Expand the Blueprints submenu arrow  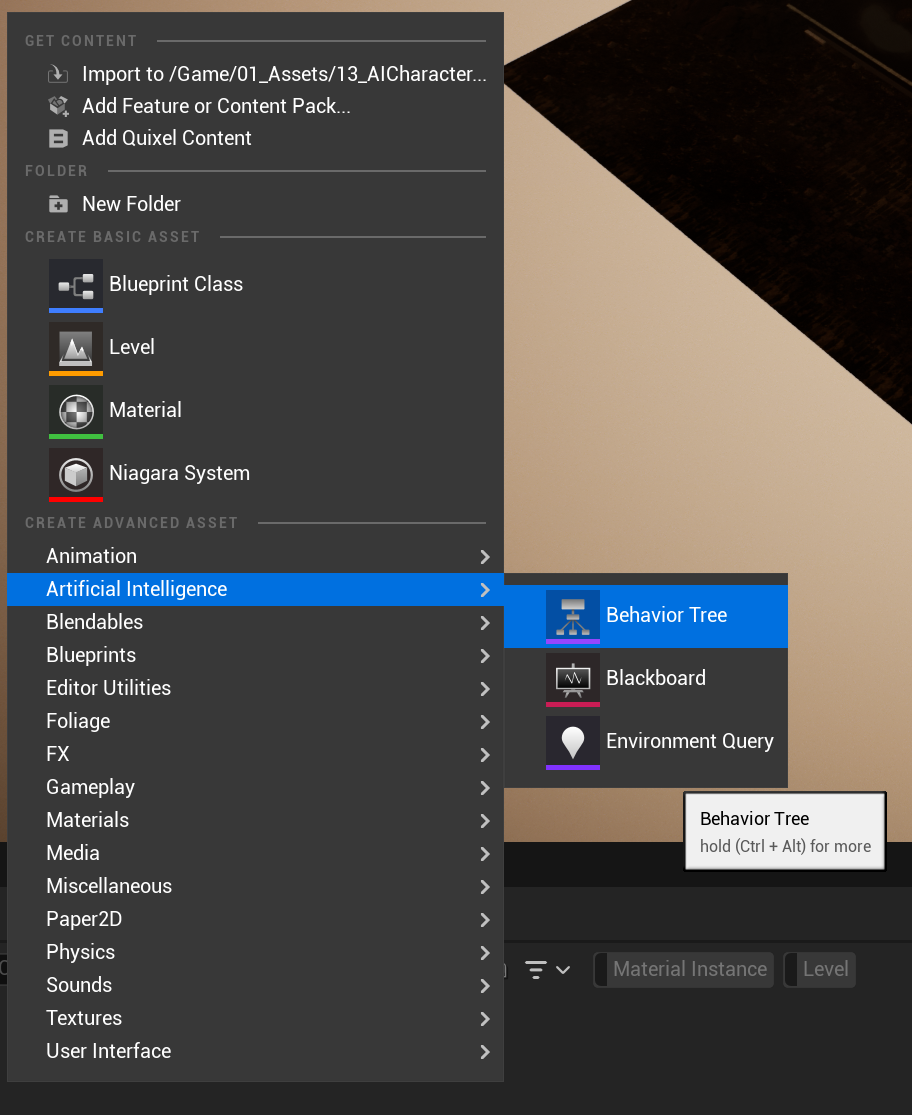click(485, 656)
